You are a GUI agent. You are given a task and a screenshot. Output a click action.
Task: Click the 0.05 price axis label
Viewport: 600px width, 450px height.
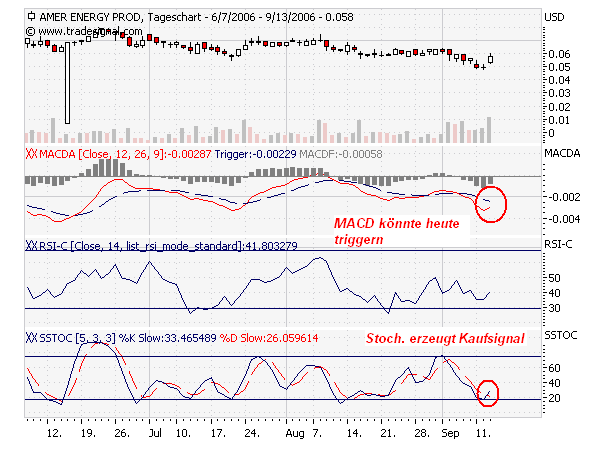pyautogui.click(x=559, y=67)
